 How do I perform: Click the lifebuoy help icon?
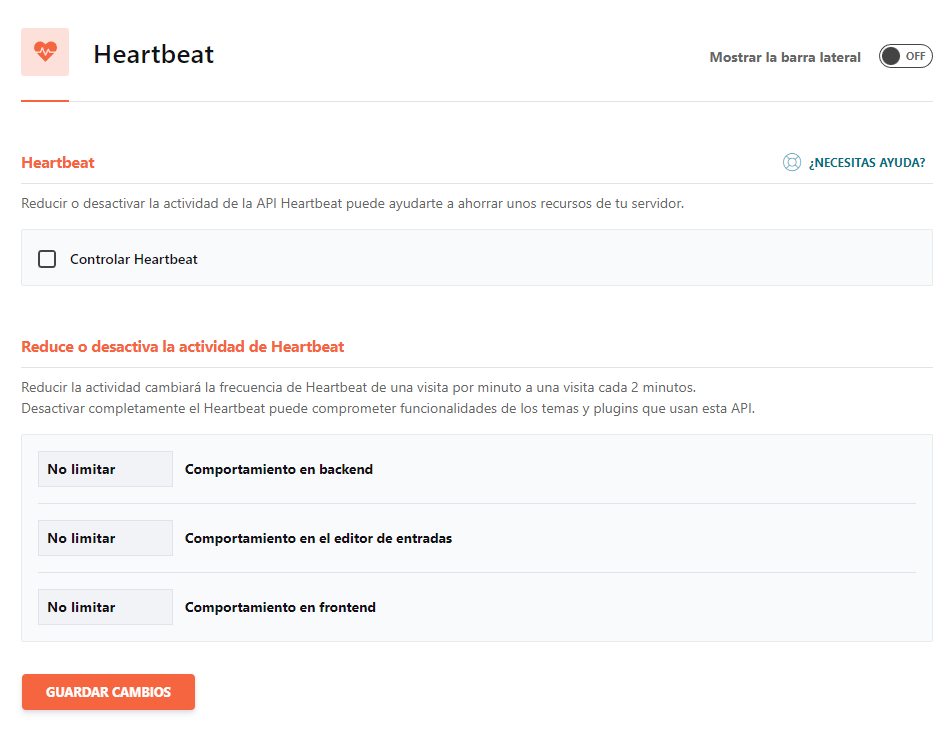792,162
